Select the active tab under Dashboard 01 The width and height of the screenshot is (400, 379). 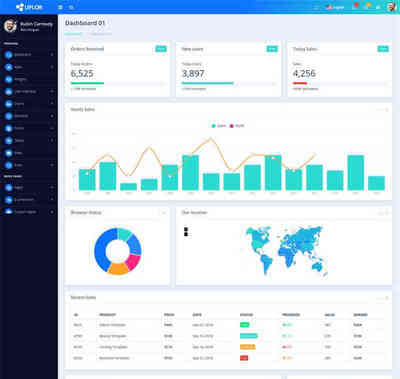[x=73, y=34]
